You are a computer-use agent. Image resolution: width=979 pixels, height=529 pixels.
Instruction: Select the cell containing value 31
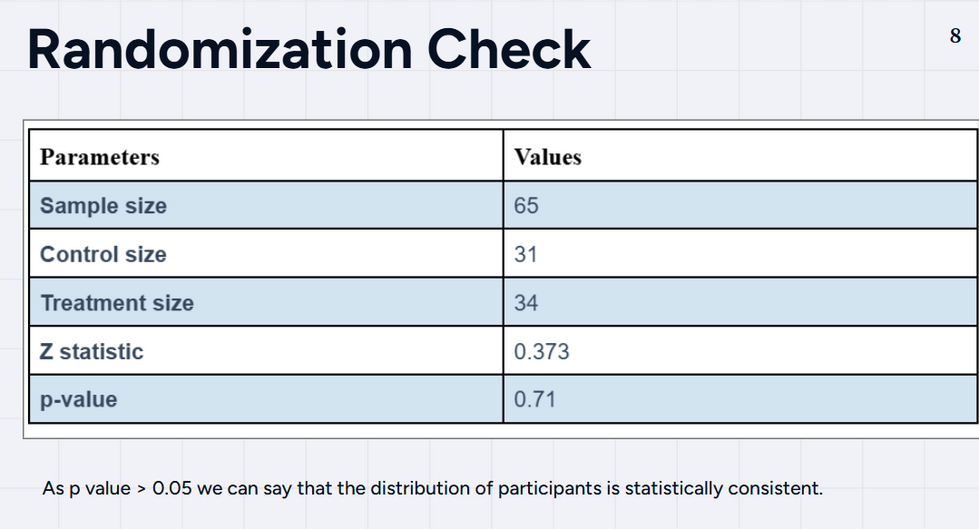pyautogui.click(x=740, y=254)
